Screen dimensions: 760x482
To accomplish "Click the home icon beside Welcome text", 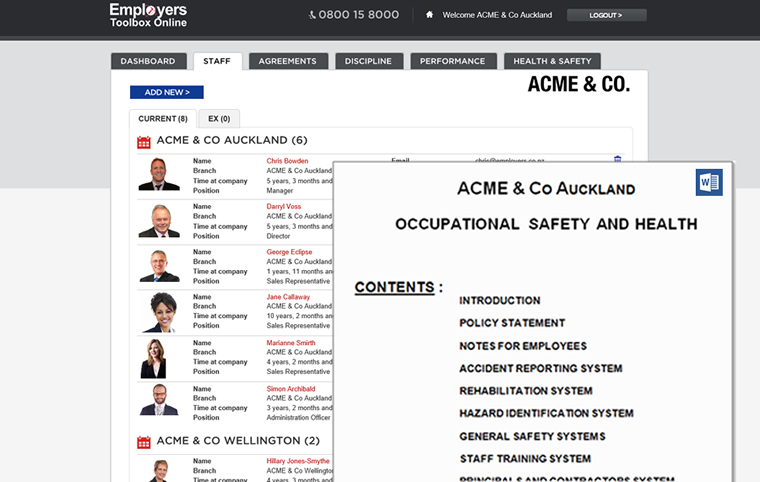I will (429, 15).
